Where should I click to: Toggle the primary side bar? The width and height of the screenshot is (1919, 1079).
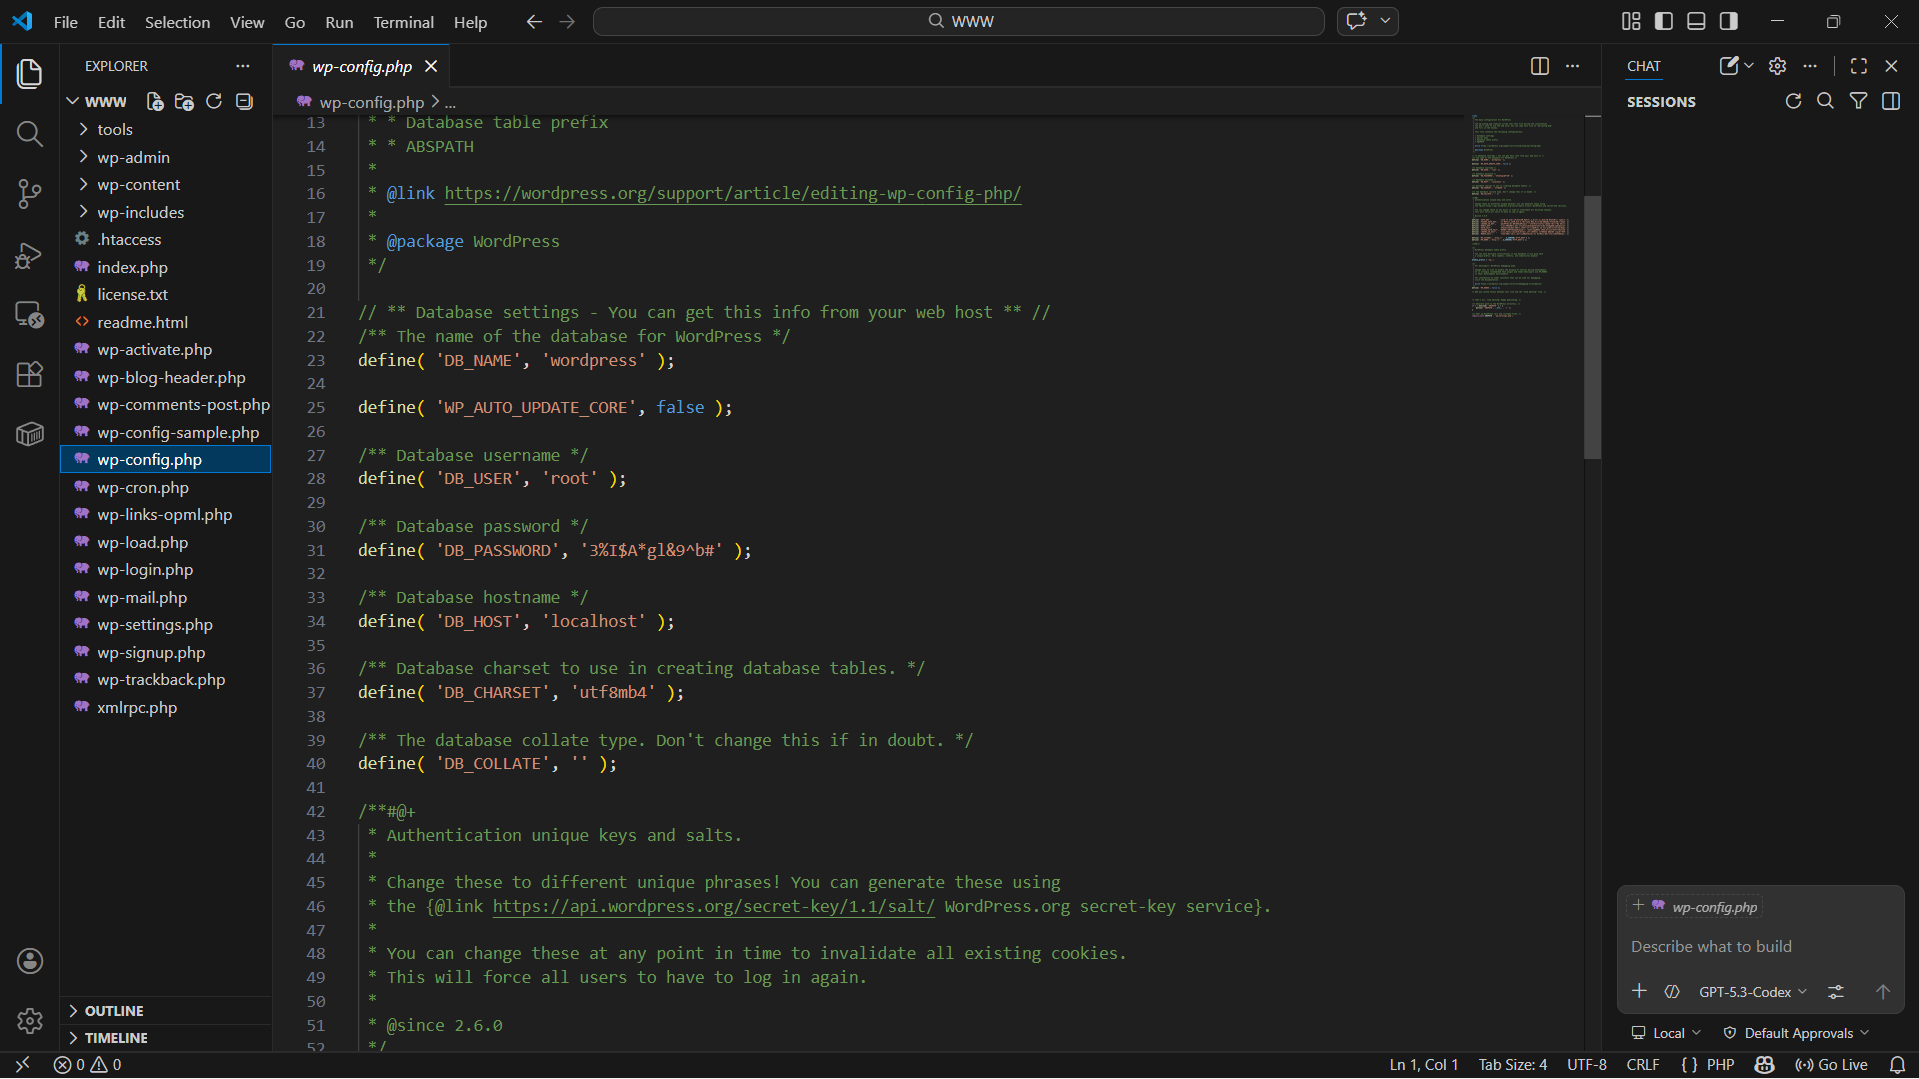pos(1664,21)
